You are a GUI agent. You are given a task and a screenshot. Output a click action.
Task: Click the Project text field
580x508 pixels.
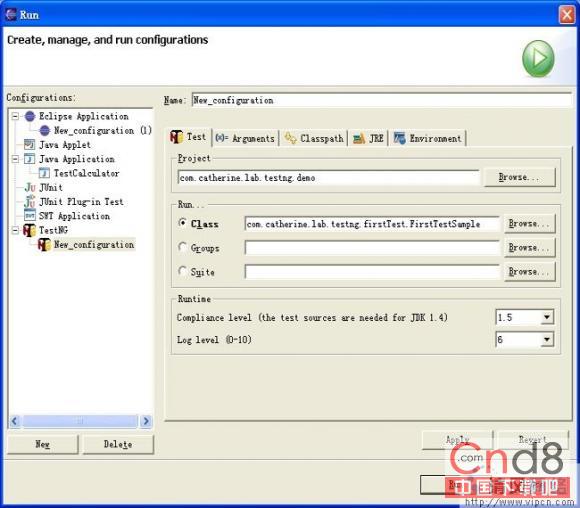pyautogui.click(x=328, y=178)
